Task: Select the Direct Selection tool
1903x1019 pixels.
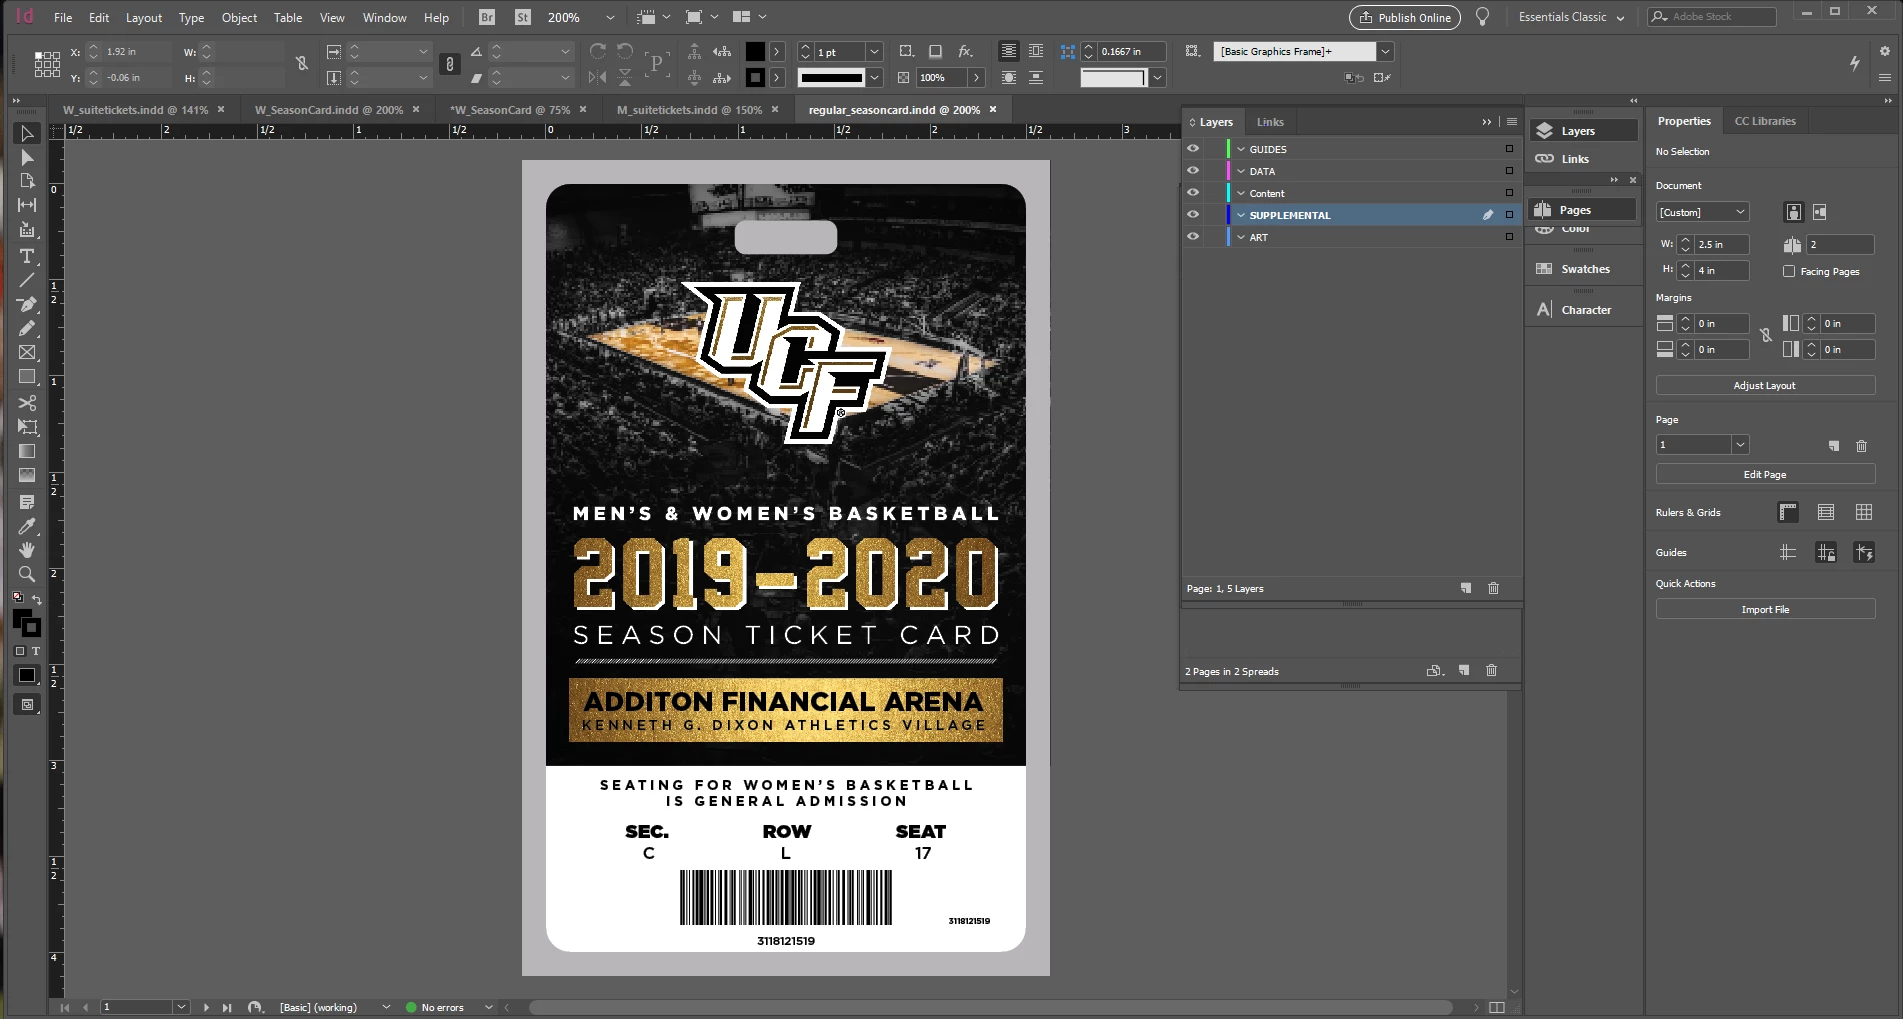Action: [27, 157]
